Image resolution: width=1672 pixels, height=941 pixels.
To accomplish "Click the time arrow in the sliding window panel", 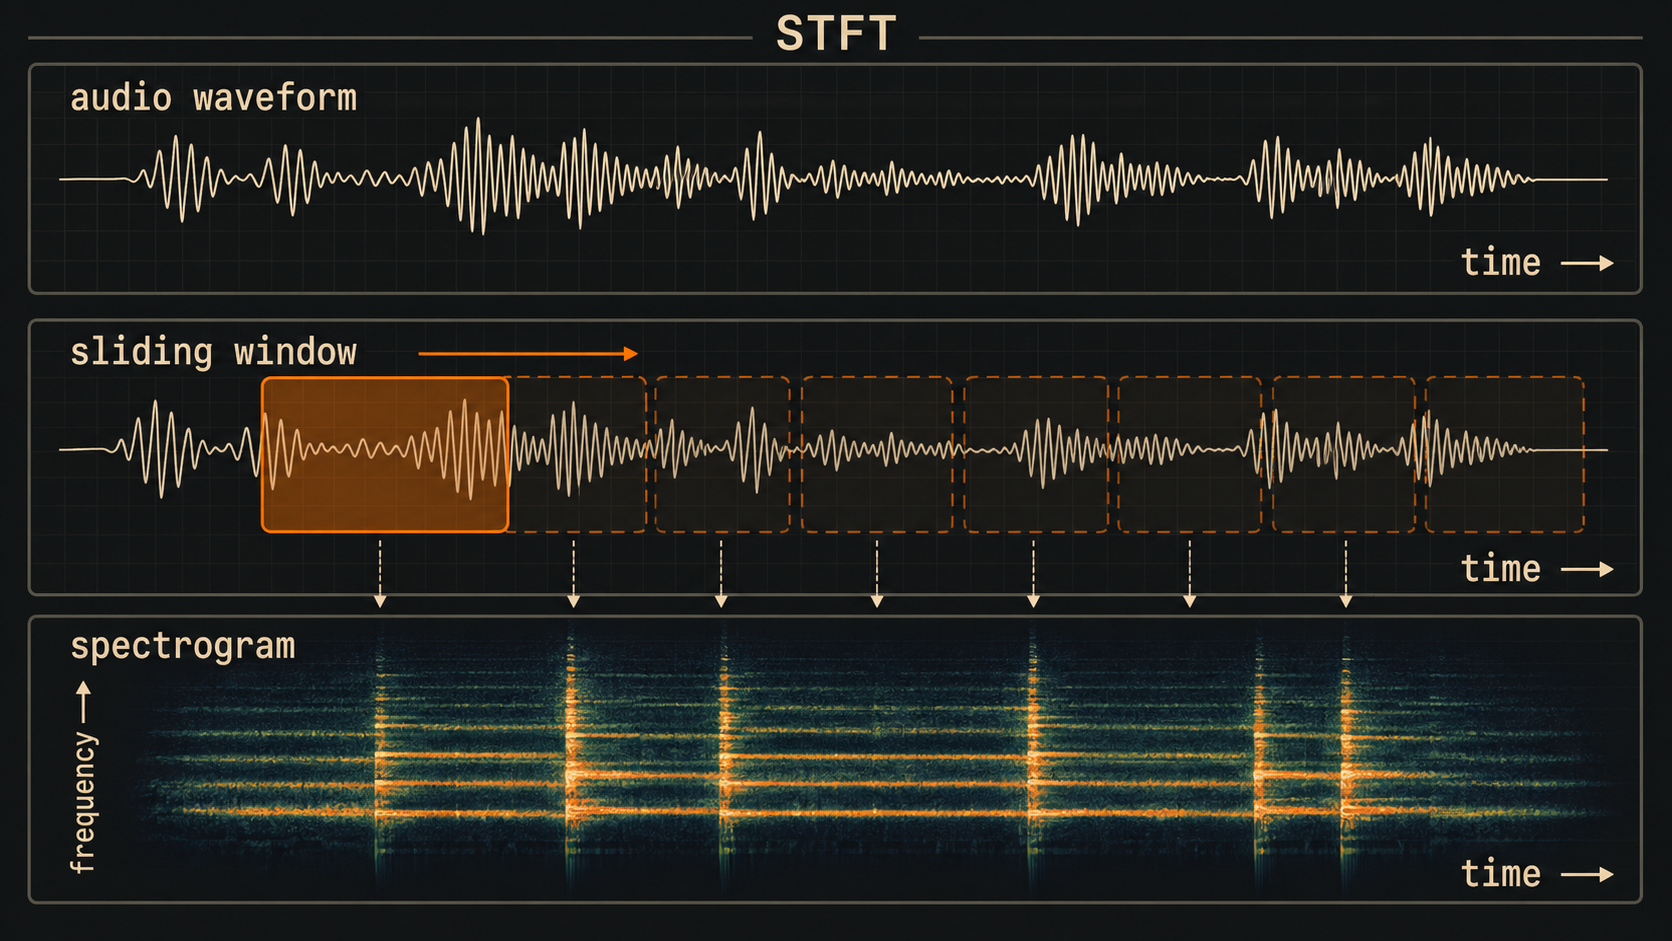I will tap(1587, 569).
